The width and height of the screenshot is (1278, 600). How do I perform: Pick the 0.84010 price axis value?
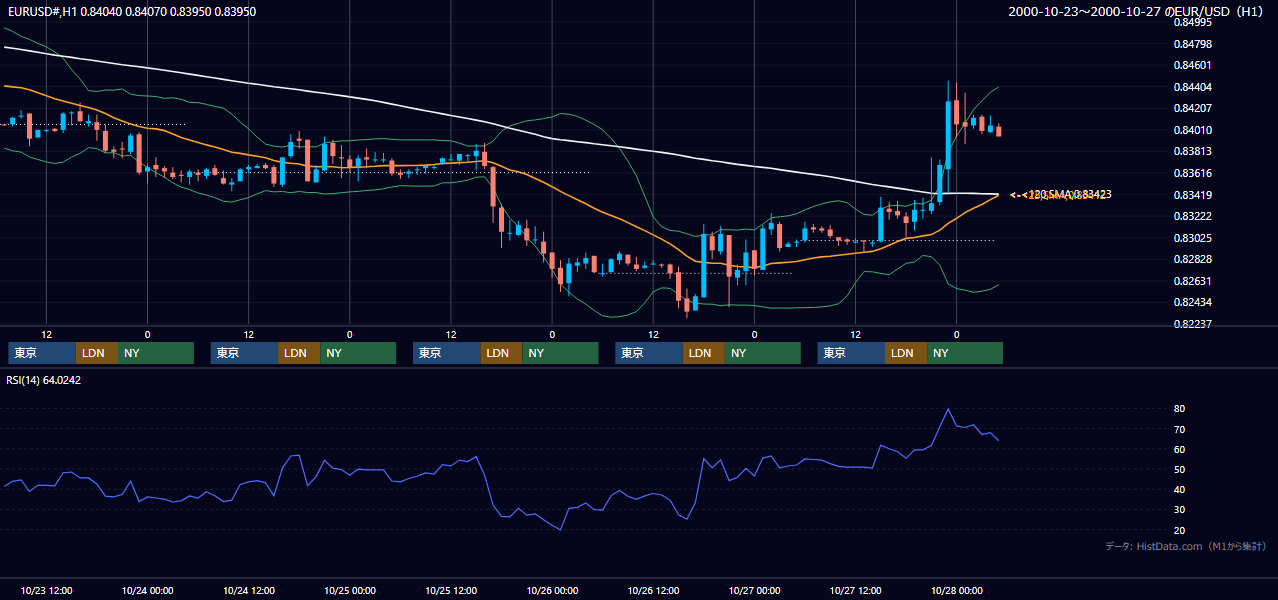(1192, 130)
